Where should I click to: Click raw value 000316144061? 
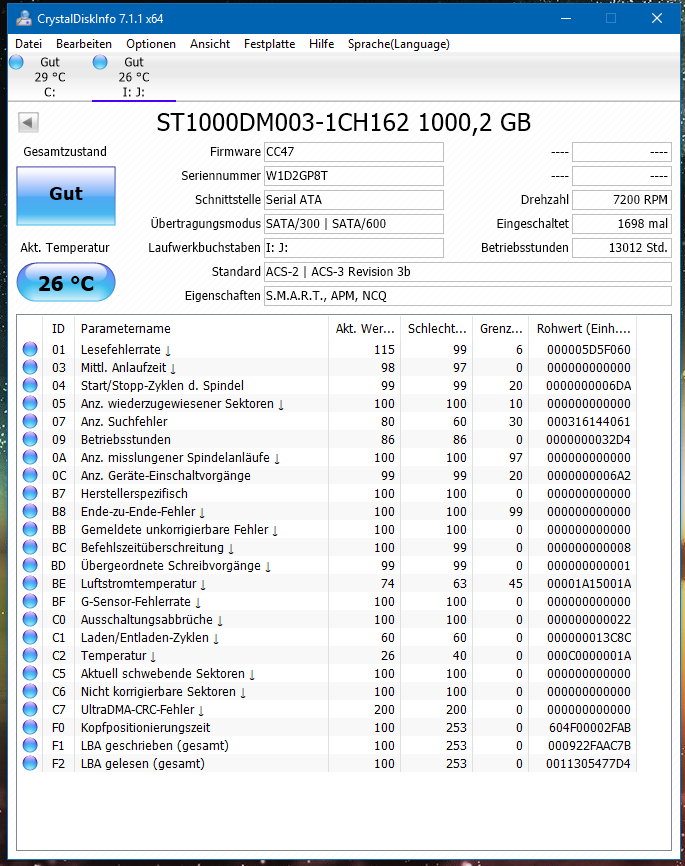[589, 422]
